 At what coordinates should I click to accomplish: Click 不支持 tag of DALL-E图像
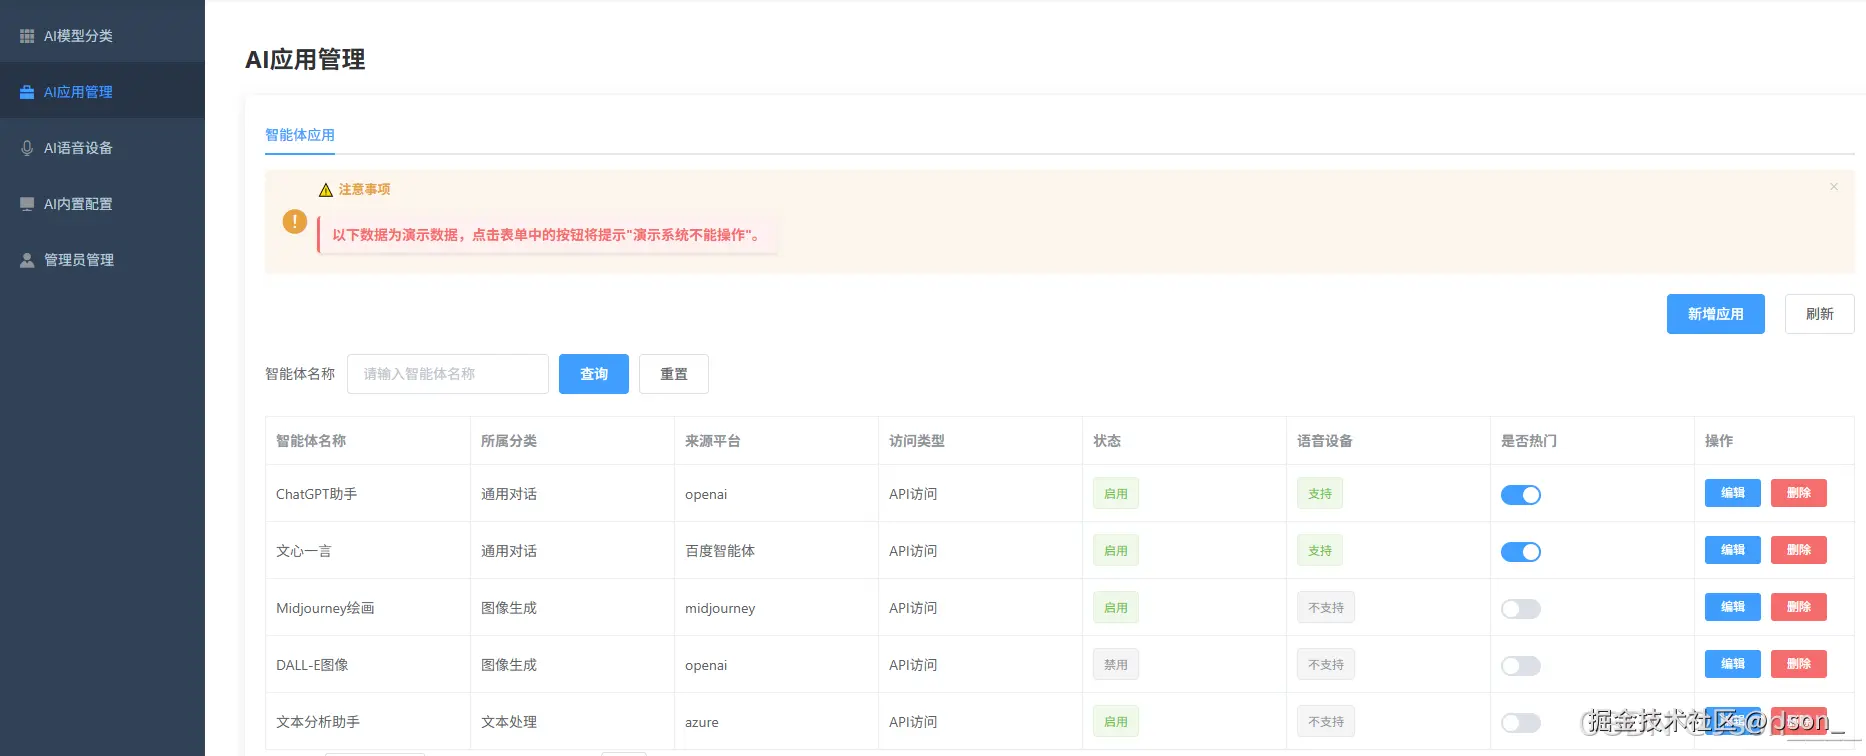click(x=1326, y=665)
